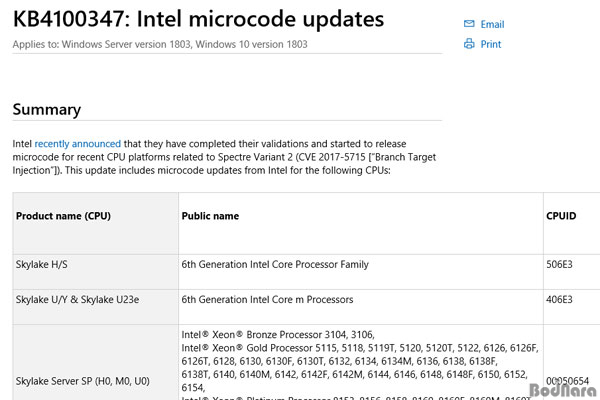Click the Summary section heading
The image size is (600, 400).
click(x=47, y=109)
